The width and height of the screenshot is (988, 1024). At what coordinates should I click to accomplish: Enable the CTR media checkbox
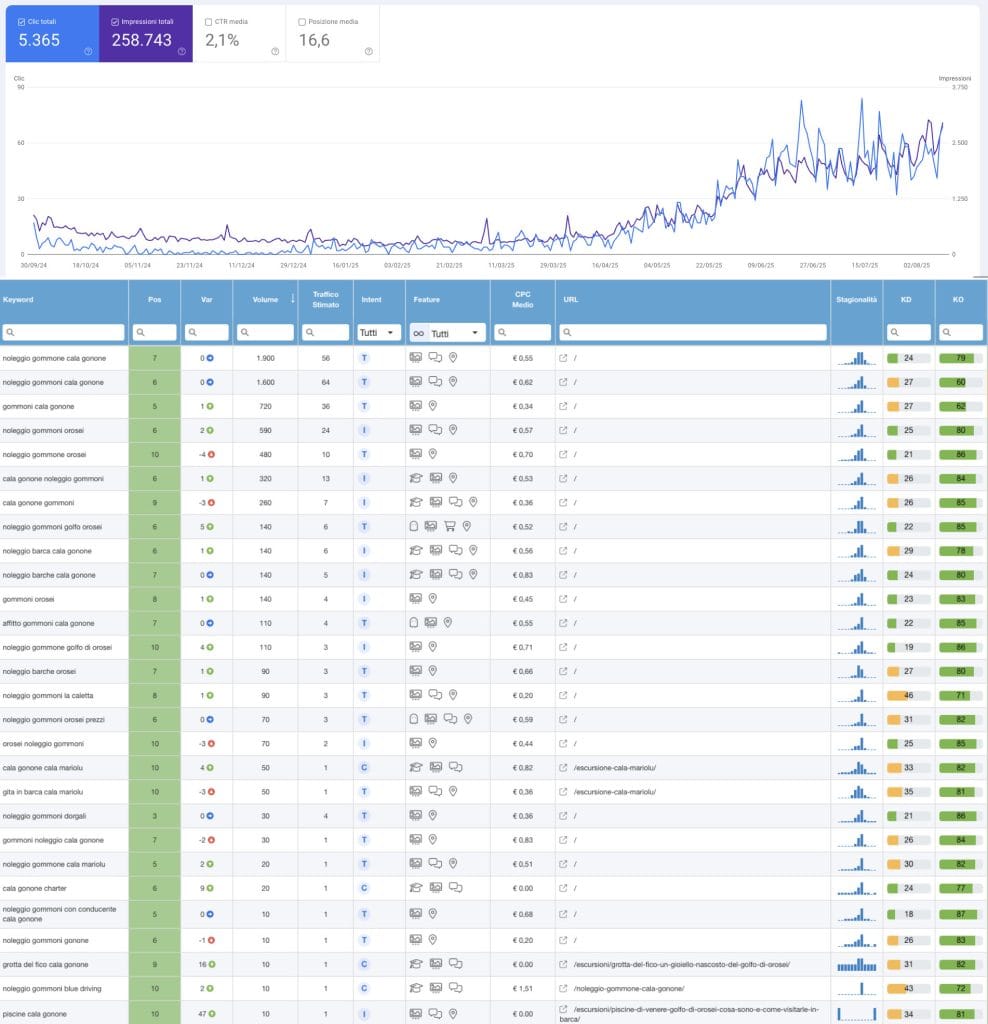point(208,22)
